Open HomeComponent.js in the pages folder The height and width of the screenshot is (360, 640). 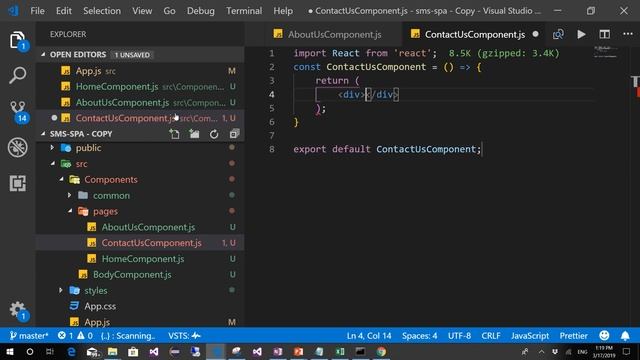[140, 259]
